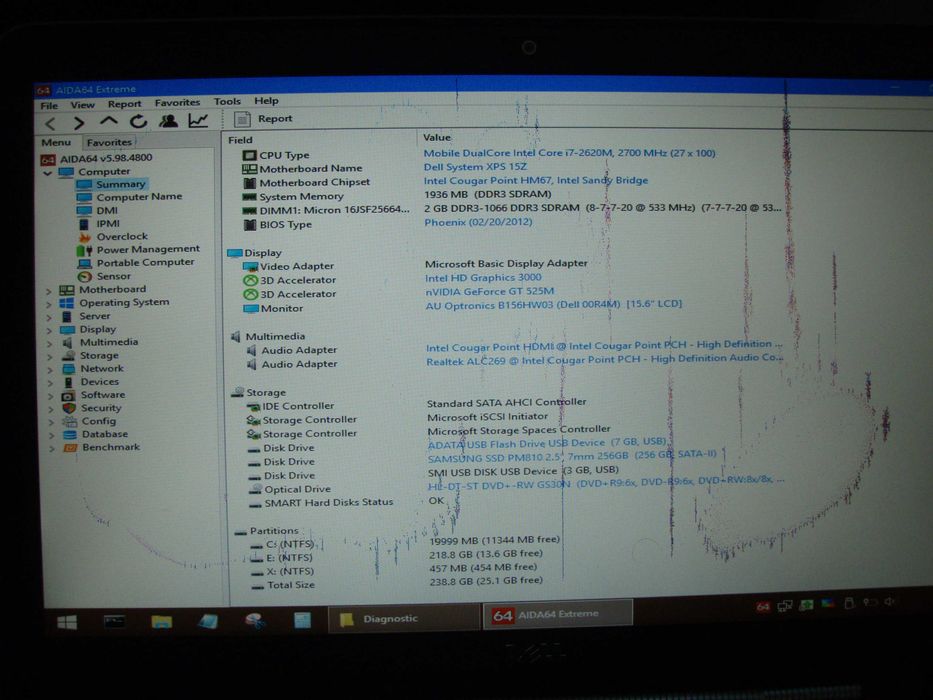The height and width of the screenshot is (700, 933).
Task: Expand the Server tree node
Action: (49, 317)
